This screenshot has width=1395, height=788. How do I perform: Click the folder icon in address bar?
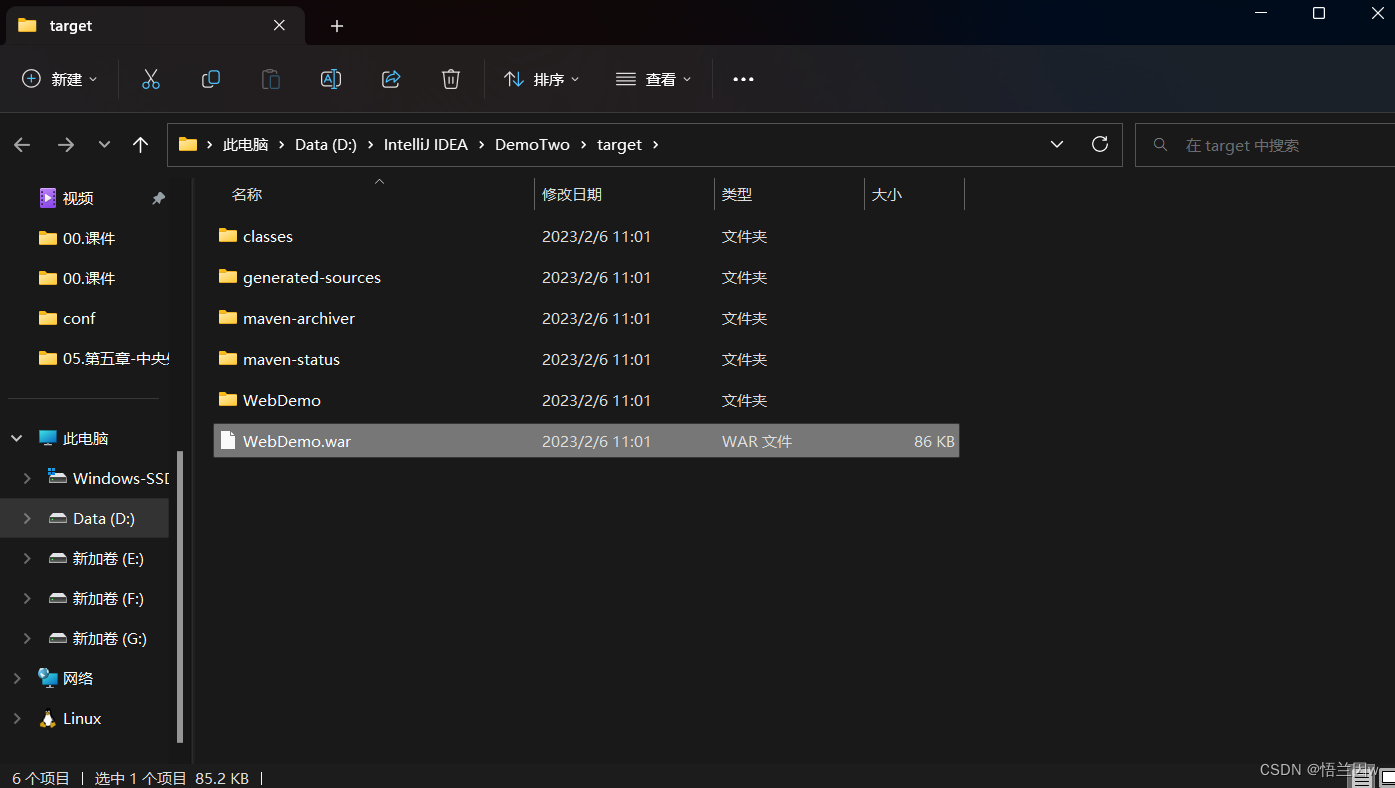click(x=188, y=144)
